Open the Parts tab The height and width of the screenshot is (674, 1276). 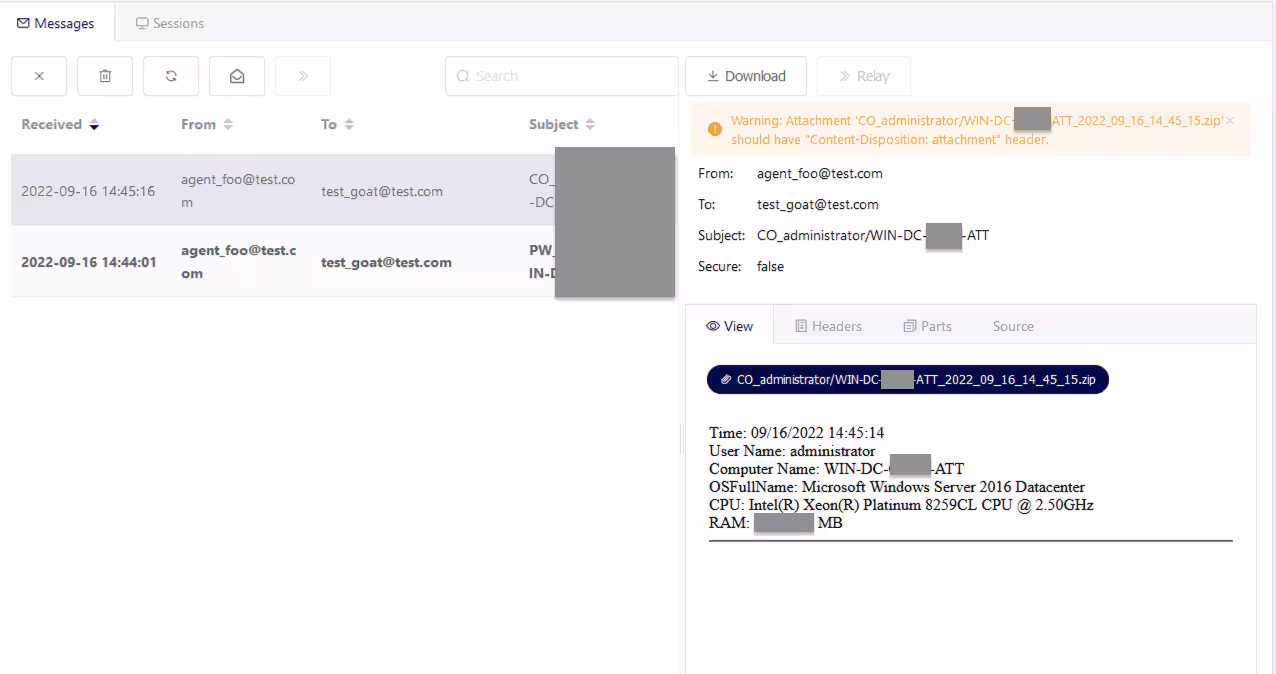tap(927, 326)
